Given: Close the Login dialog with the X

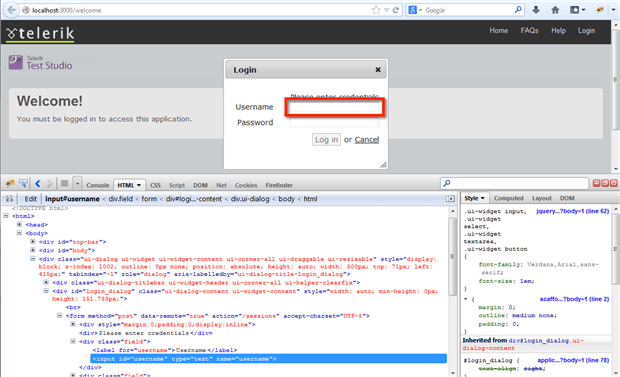Looking at the screenshot, I should 378,70.
